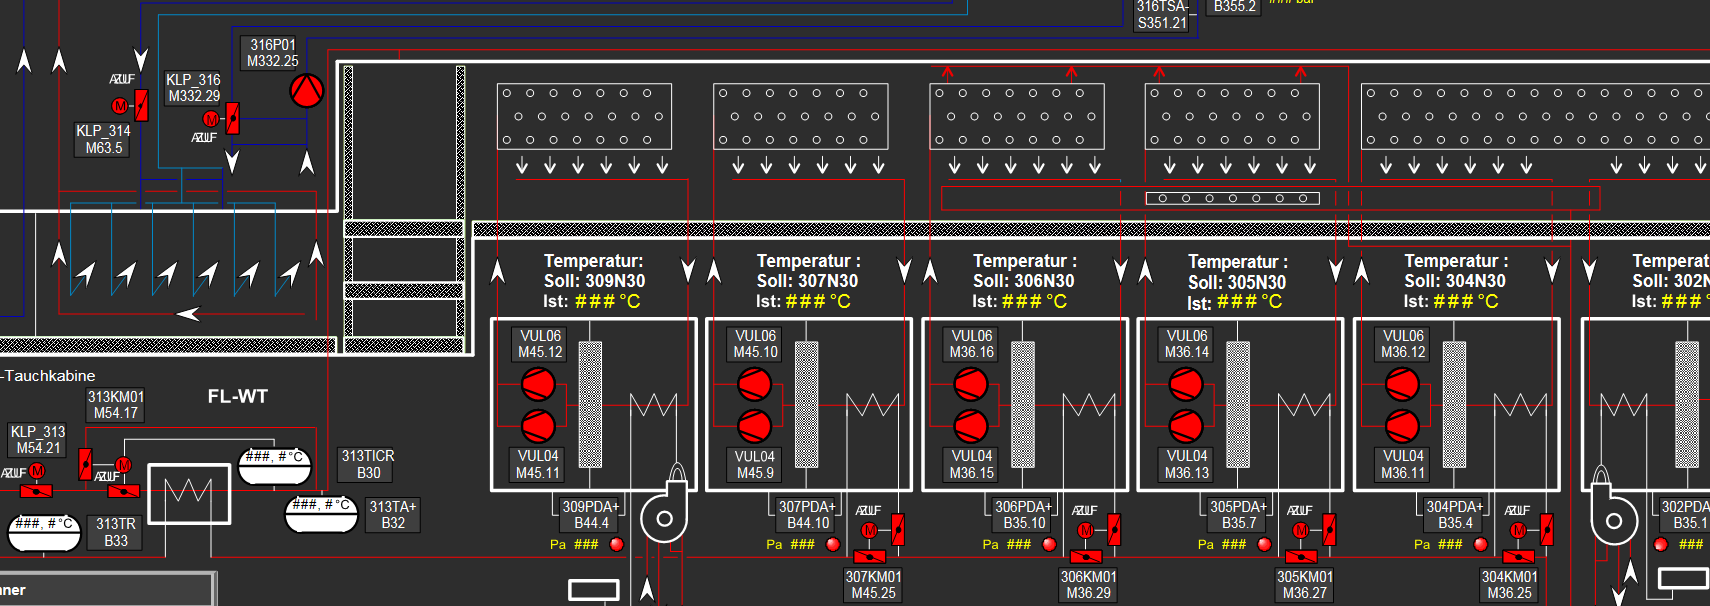
Task: Select the 306KM01 M36.29 tag
Action: point(1089,585)
